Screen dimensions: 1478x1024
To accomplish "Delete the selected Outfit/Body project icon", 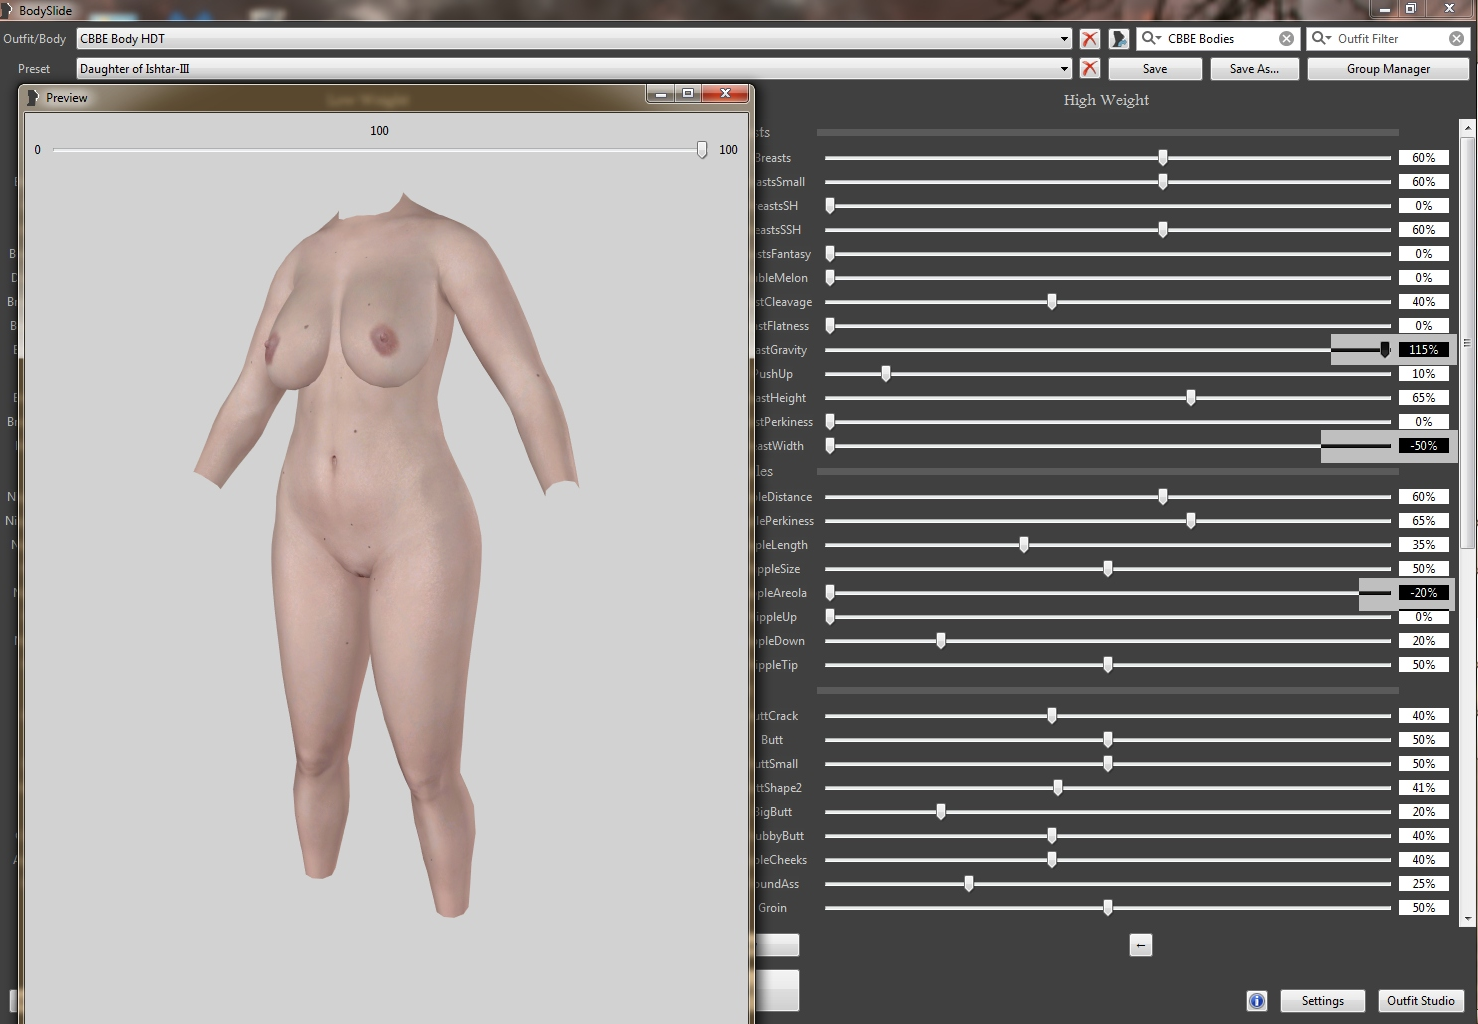I will point(1089,39).
